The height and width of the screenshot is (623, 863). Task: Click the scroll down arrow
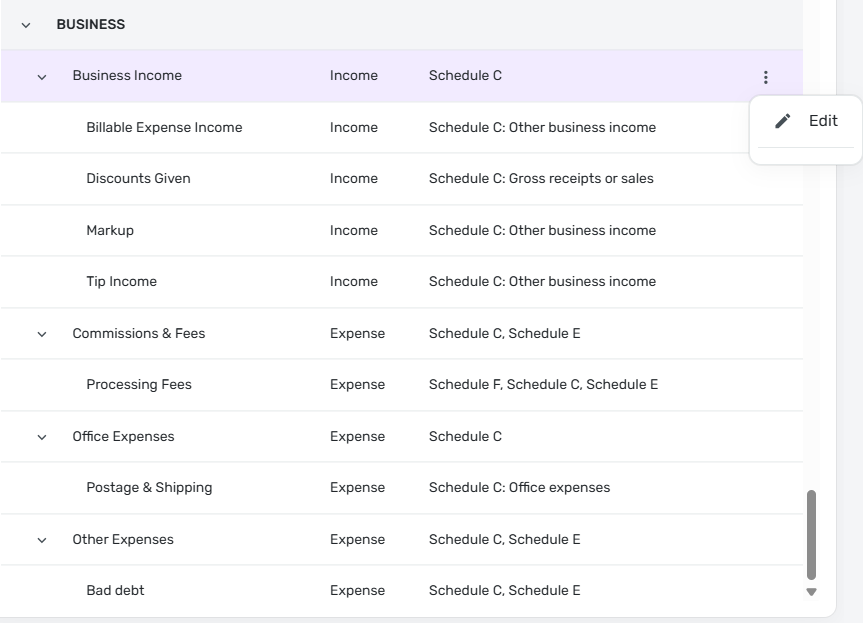811,592
